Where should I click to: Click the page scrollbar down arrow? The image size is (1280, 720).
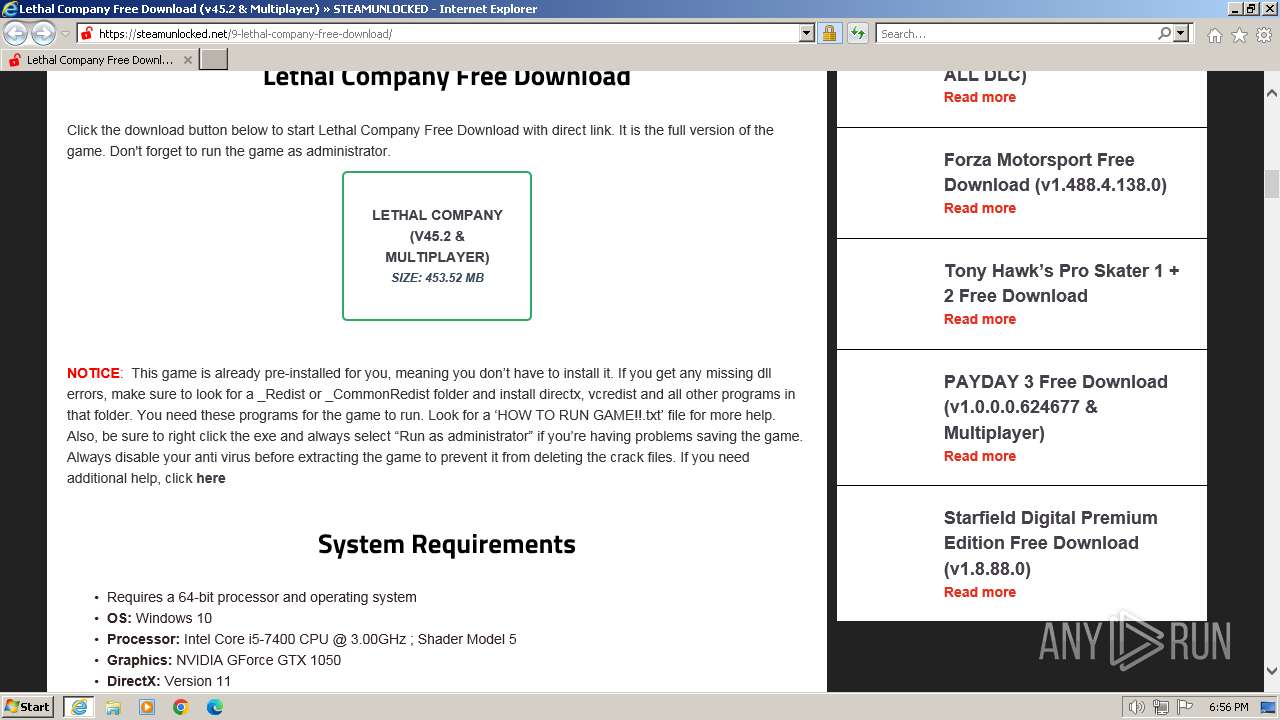pos(1272,671)
